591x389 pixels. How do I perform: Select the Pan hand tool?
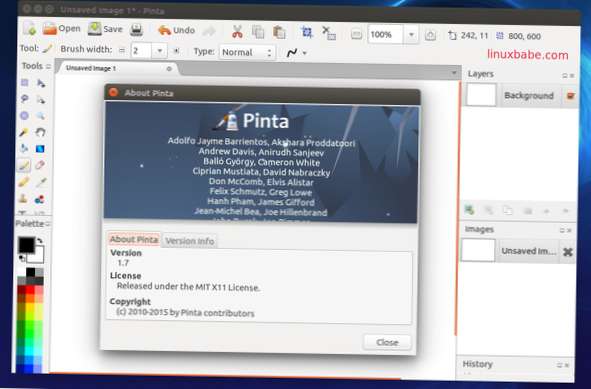click(40, 132)
